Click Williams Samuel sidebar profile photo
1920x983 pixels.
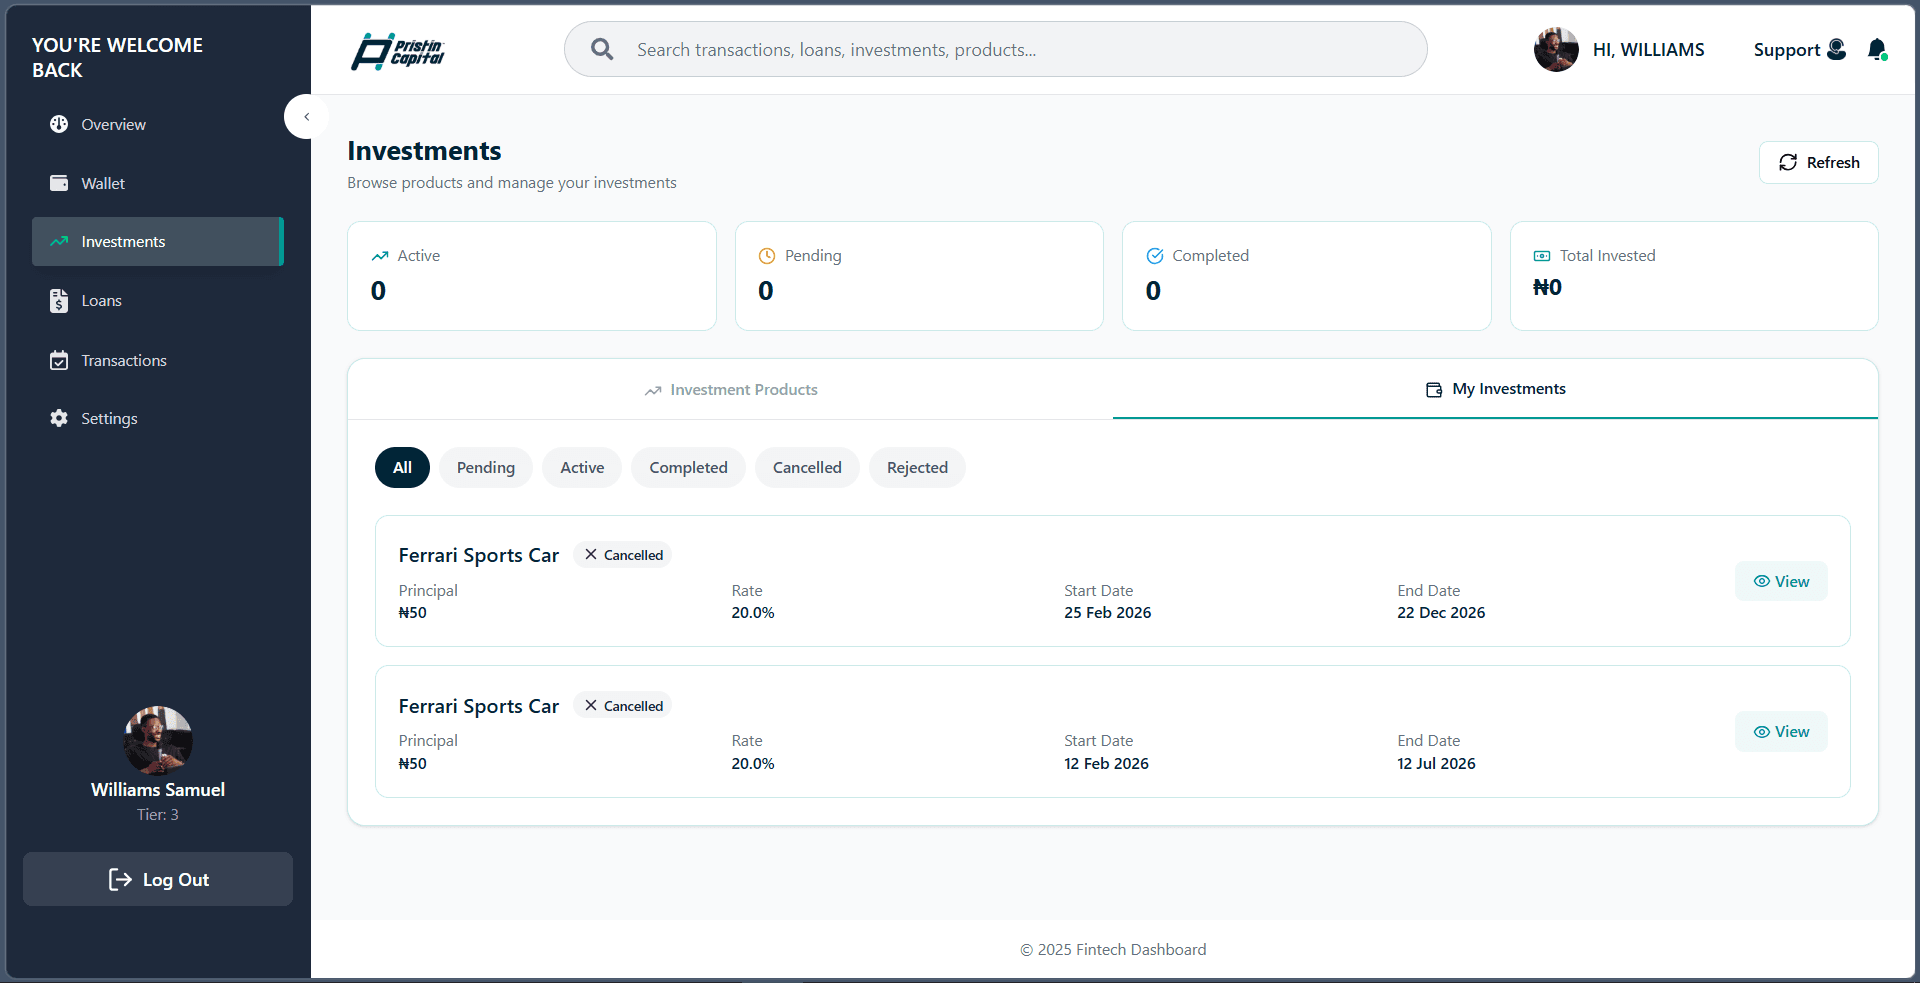tap(158, 740)
